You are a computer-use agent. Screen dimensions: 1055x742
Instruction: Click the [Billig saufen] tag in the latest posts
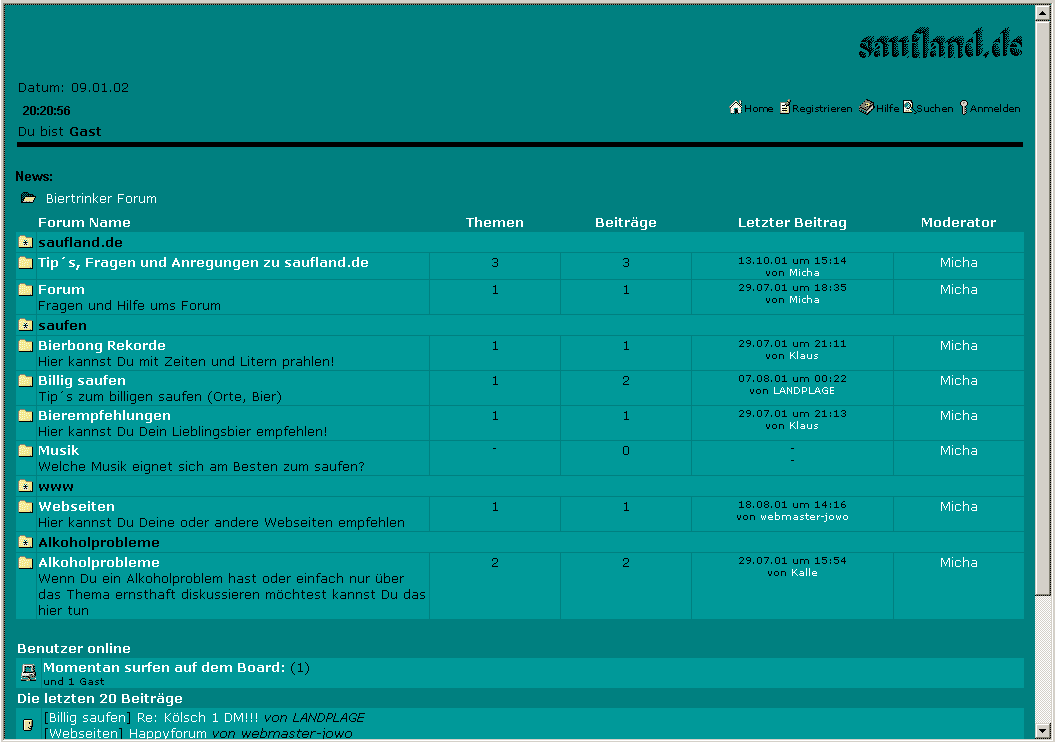click(x=87, y=717)
